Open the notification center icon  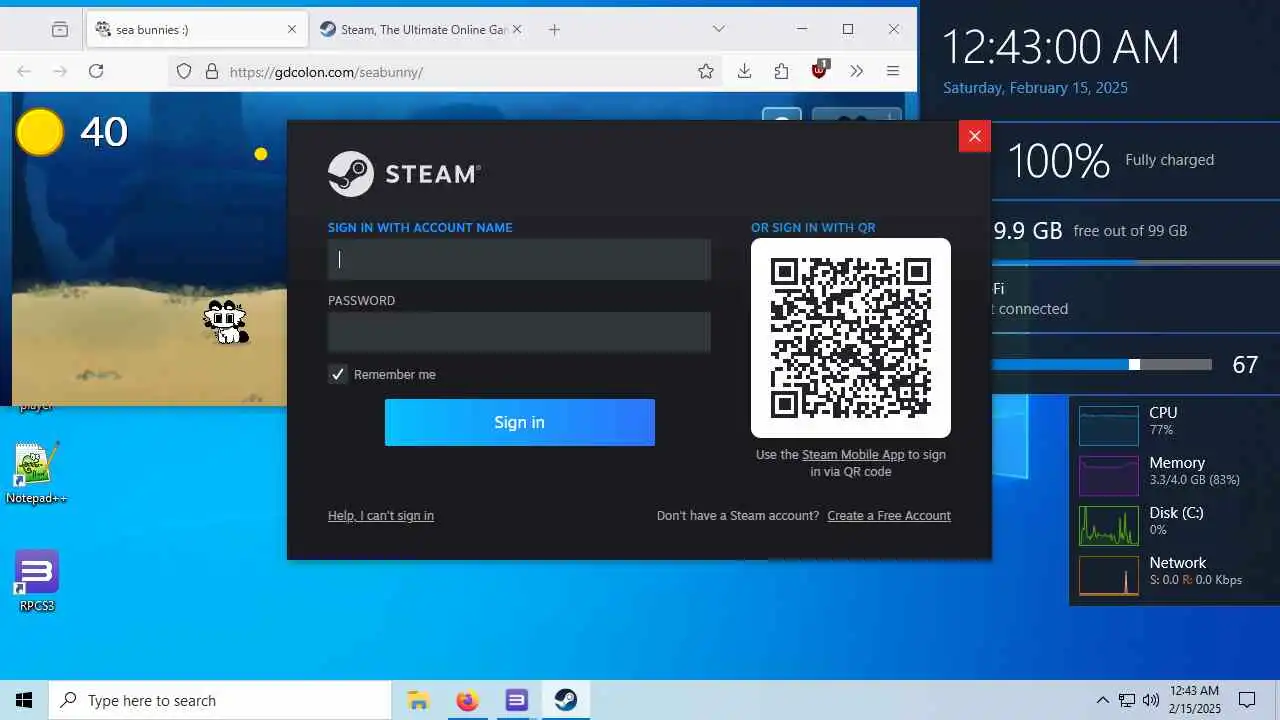tap(1247, 700)
